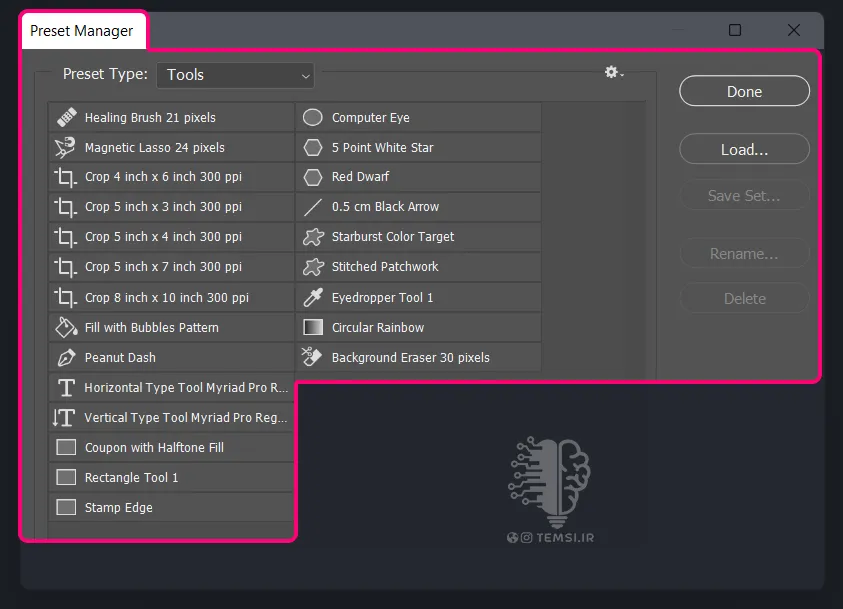Select the Eyedropper Tool 1 label

click(x=382, y=297)
